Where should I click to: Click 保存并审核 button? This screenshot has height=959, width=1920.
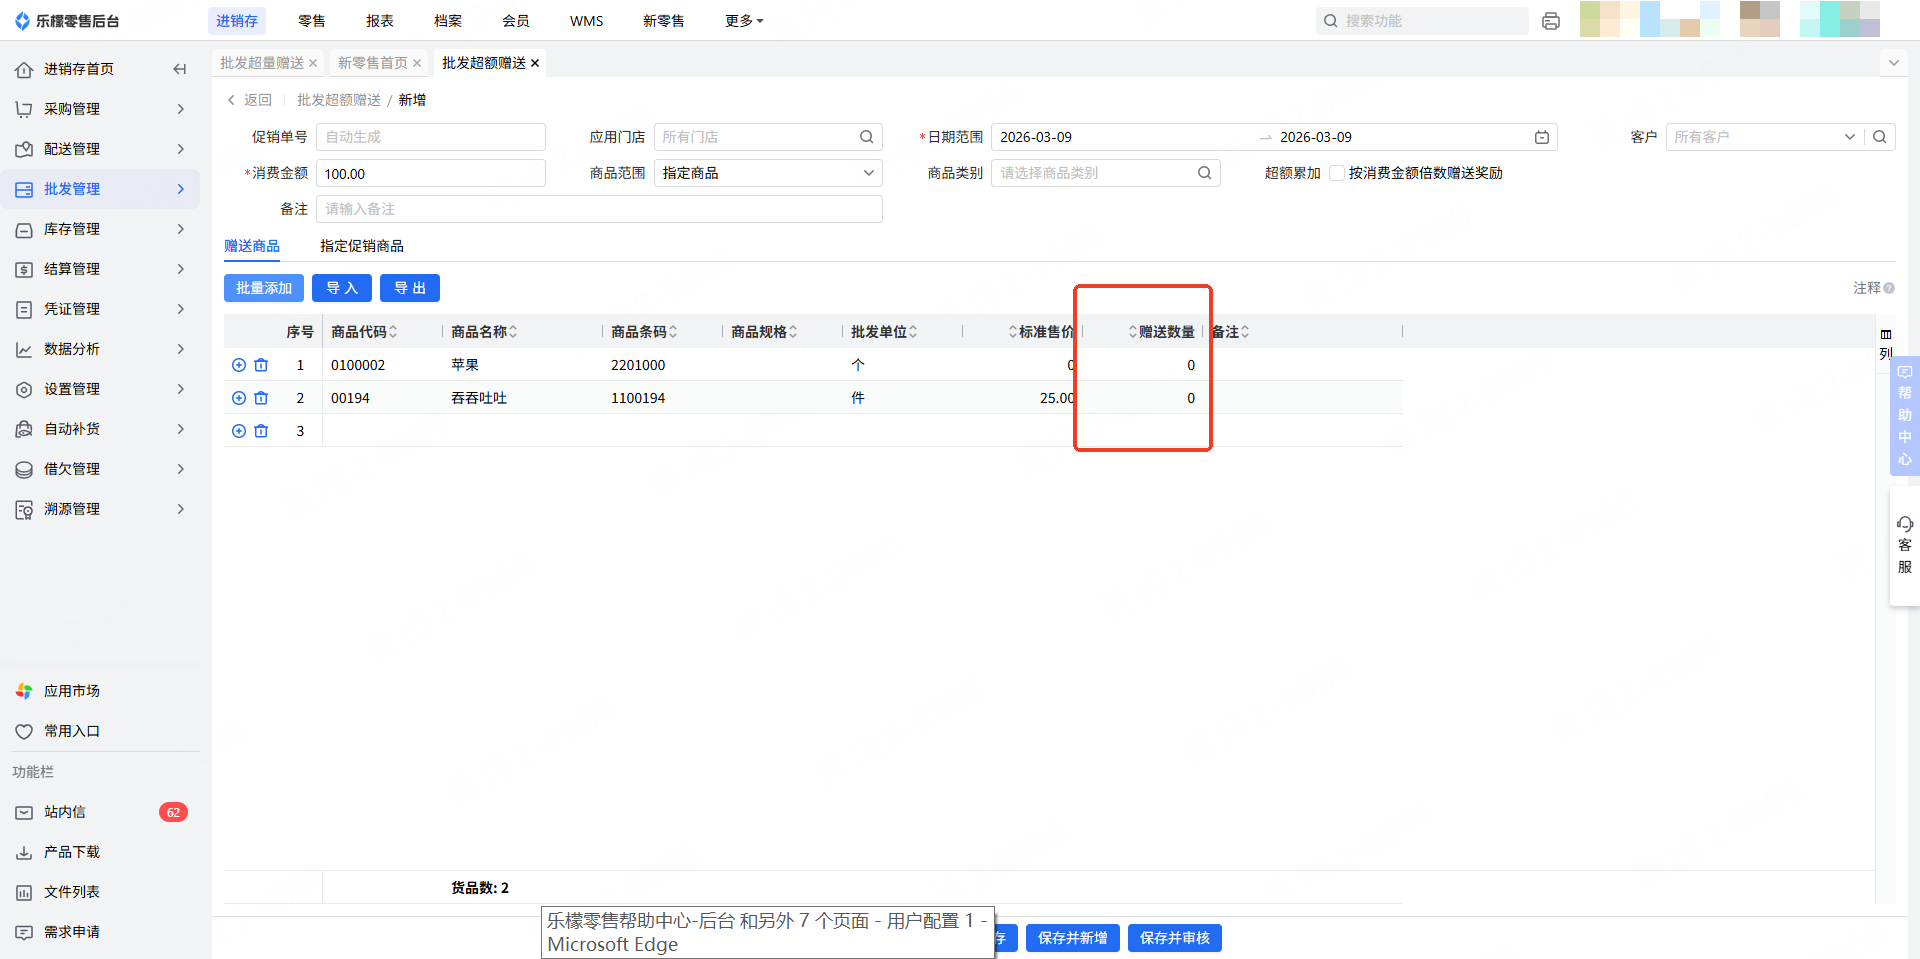click(x=1175, y=938)
